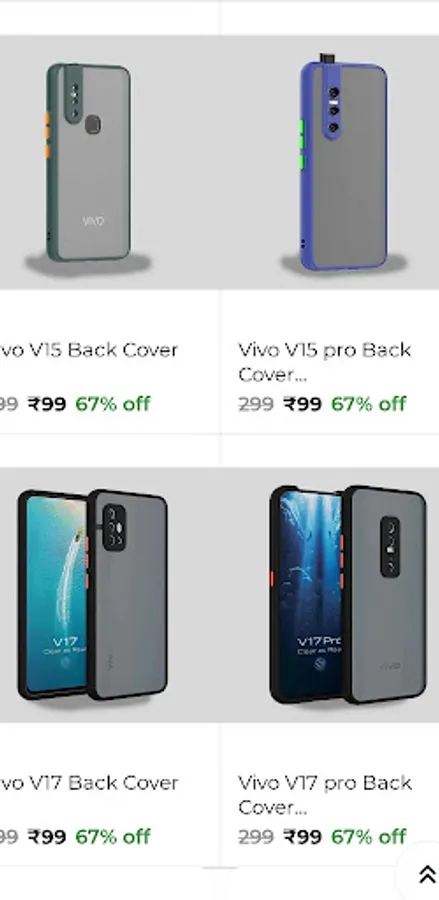Tap the 67% off label on Vivo V15 pro
Image resolution: width=439 pixels, height=900 pixels.
coord(368,404)
